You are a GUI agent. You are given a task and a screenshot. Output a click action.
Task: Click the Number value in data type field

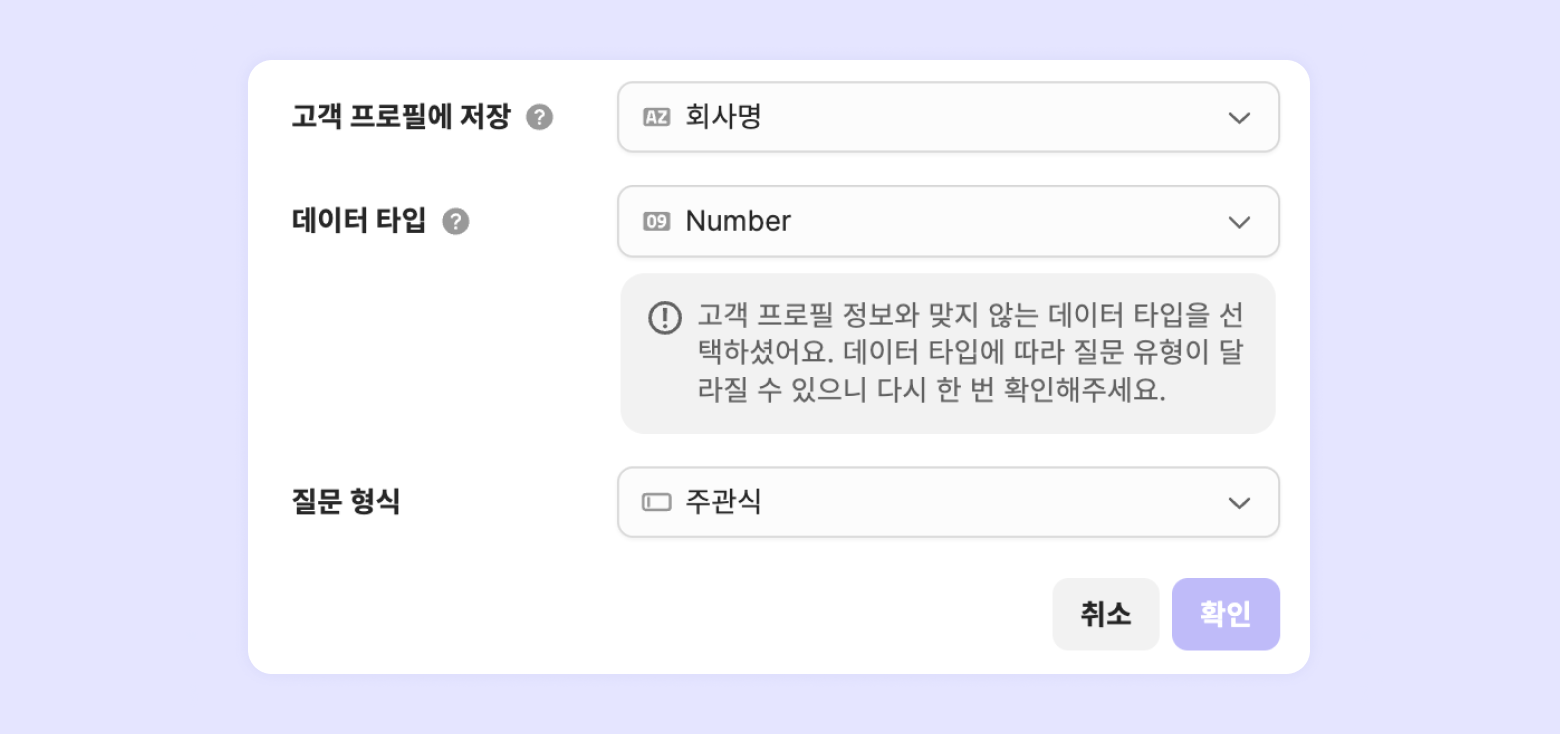coord(738,221)
